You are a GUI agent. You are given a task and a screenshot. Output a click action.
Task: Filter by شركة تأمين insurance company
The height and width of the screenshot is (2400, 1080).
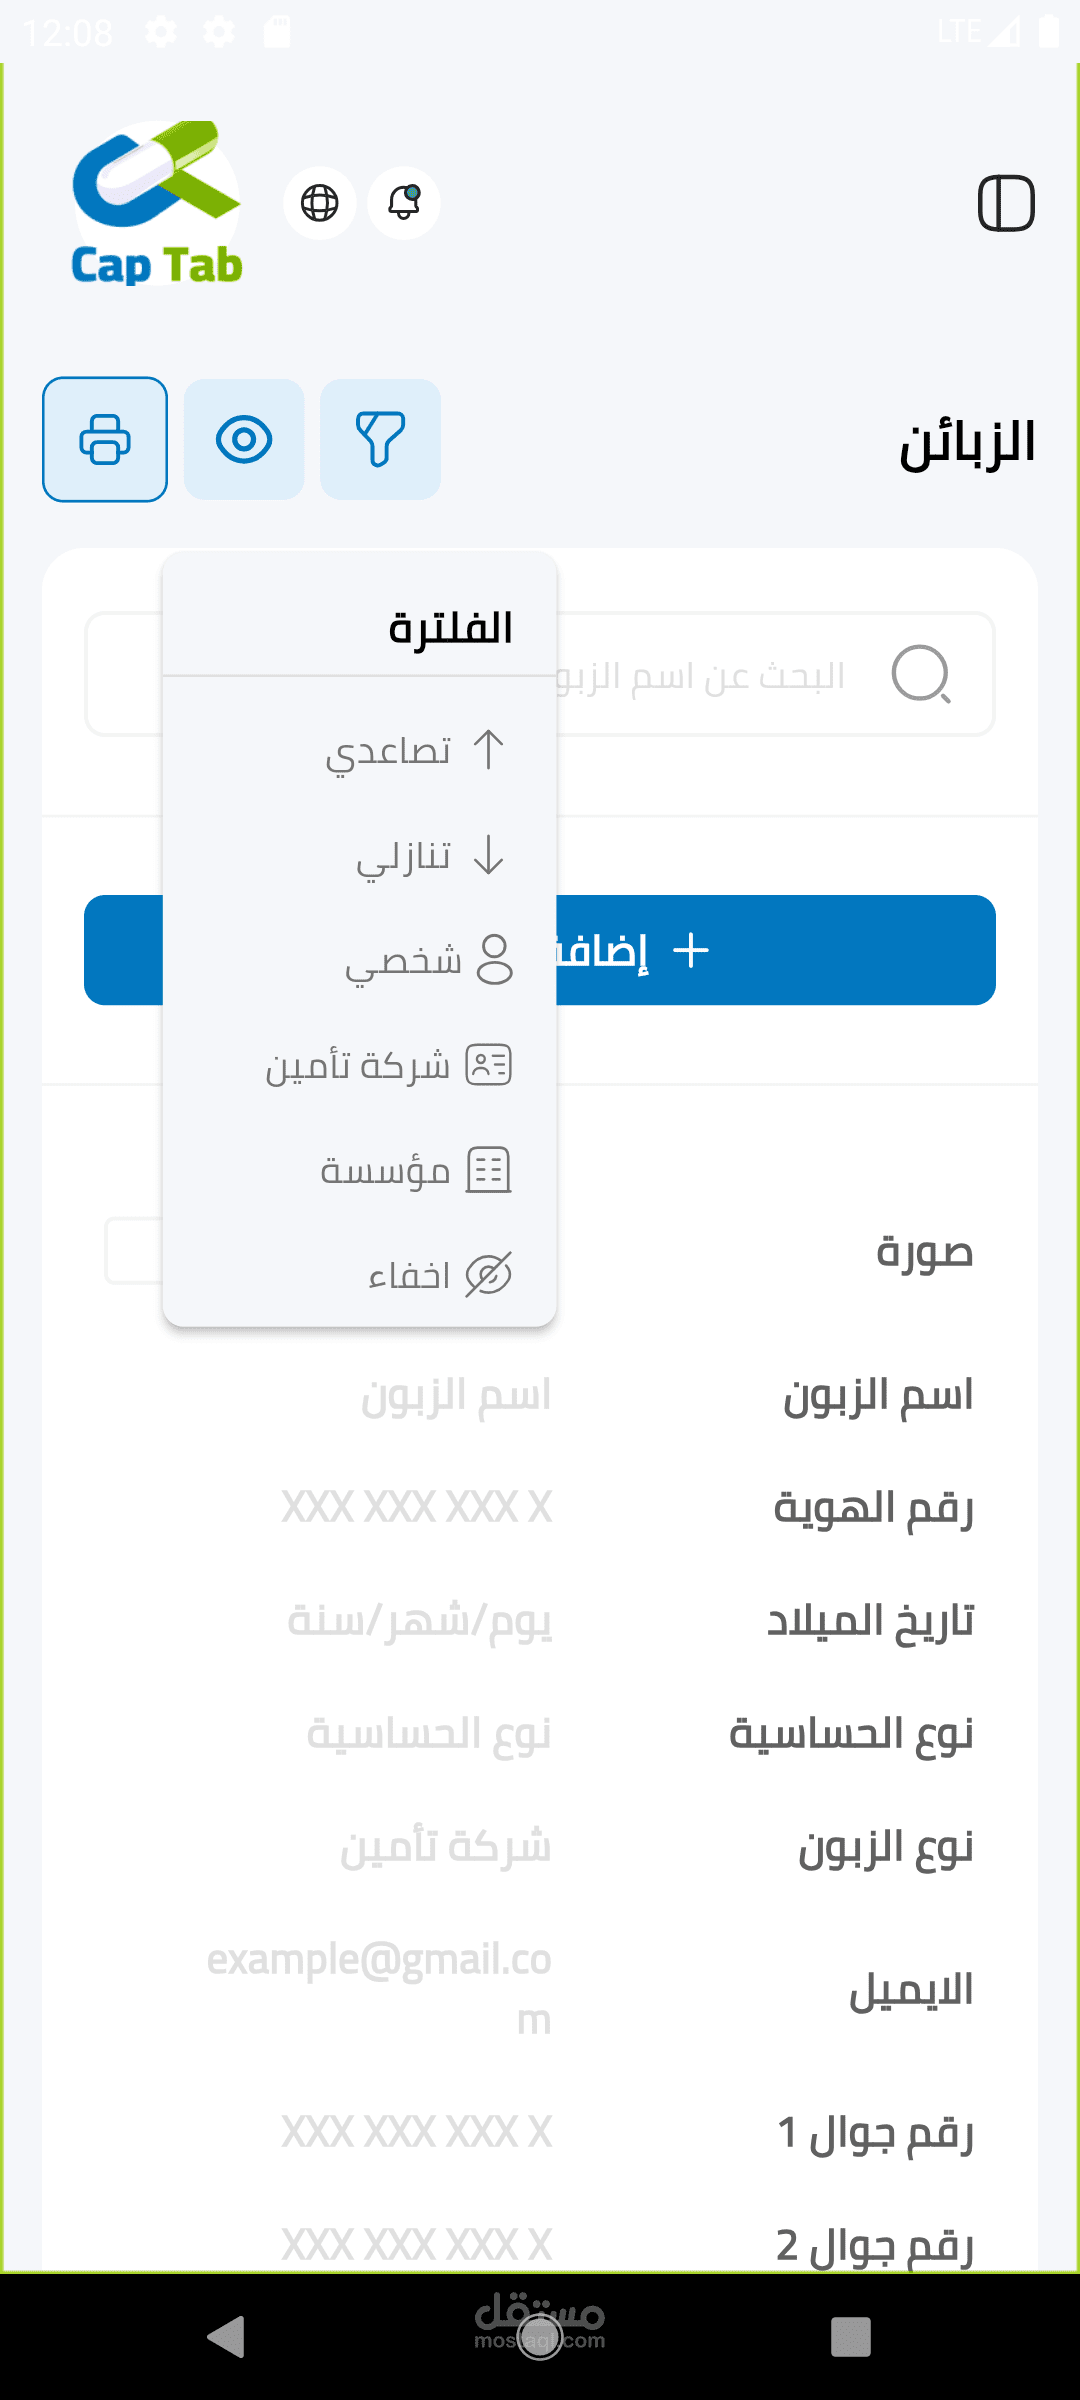[x=388, y=1066]
